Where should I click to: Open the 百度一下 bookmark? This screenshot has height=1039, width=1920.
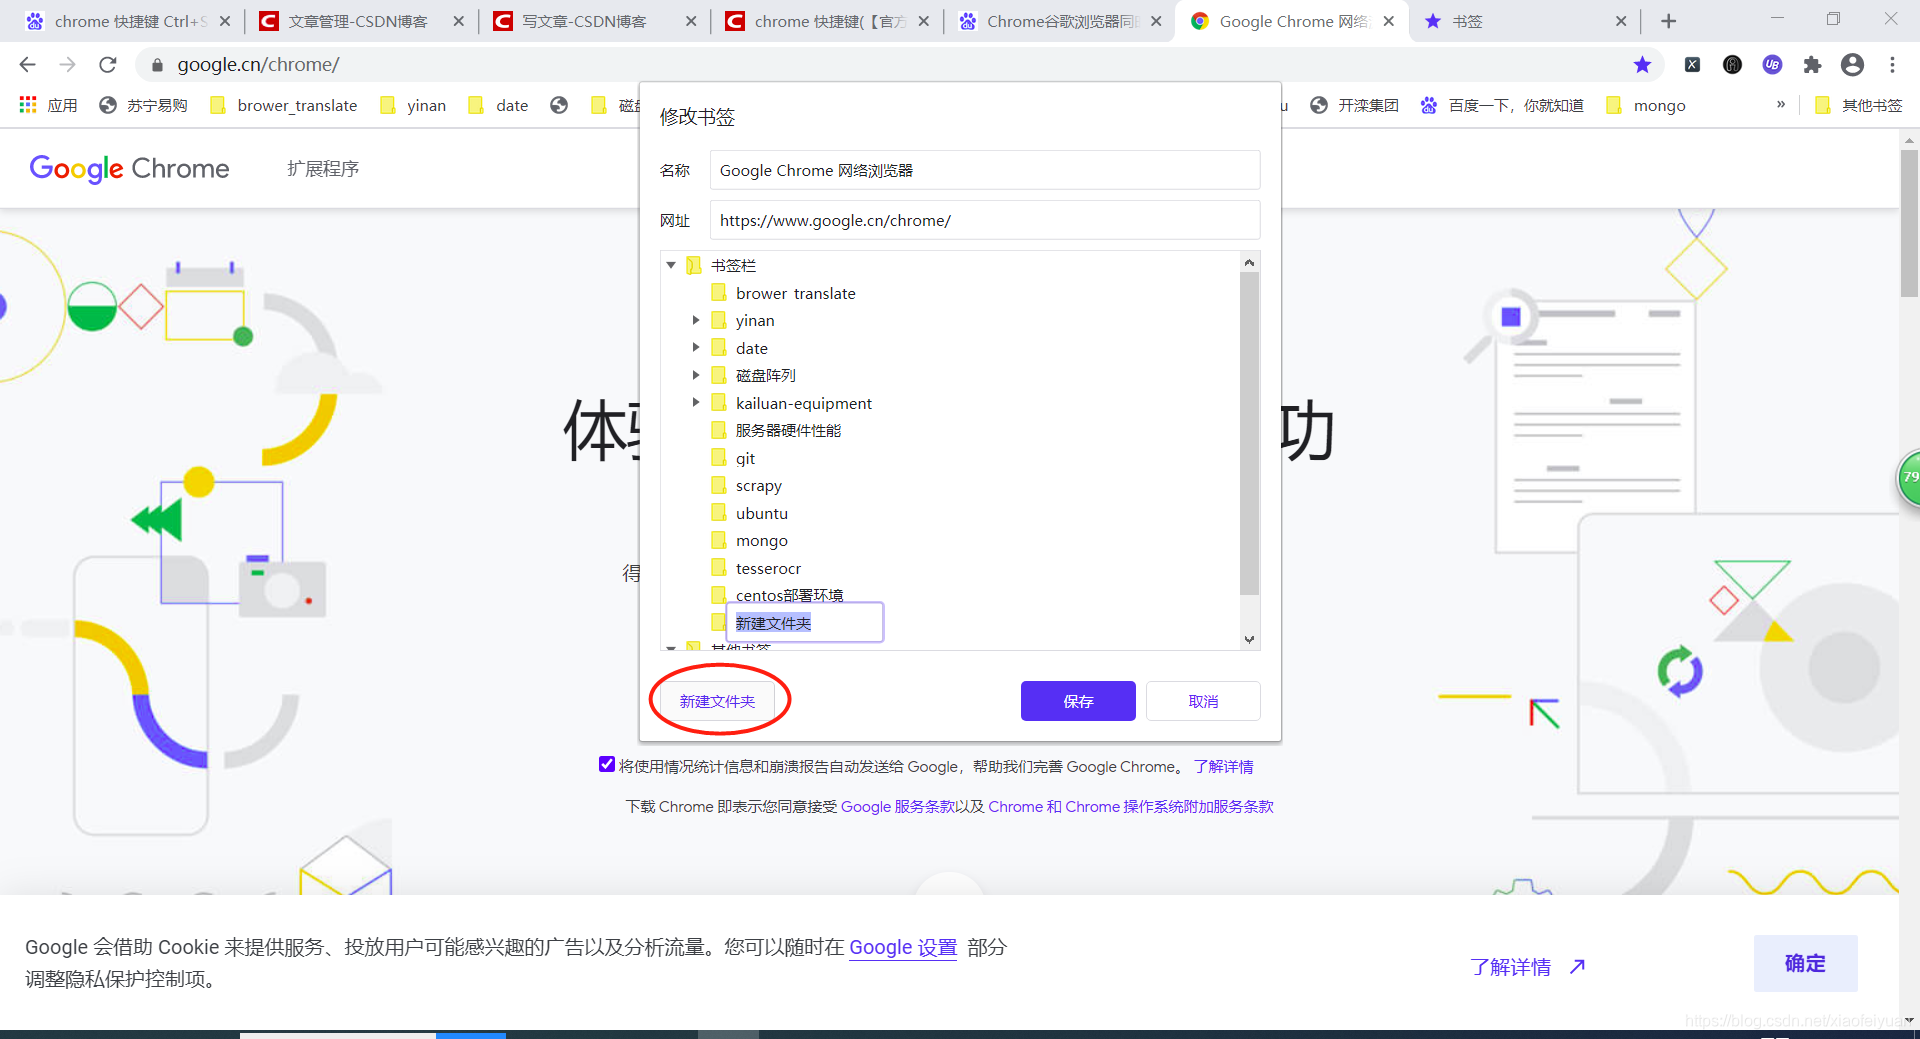[x=1502, y=105]
